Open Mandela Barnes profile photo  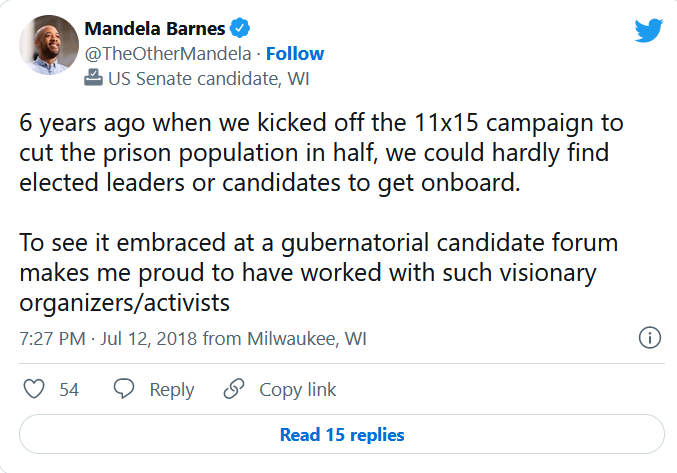pos(46,46)
